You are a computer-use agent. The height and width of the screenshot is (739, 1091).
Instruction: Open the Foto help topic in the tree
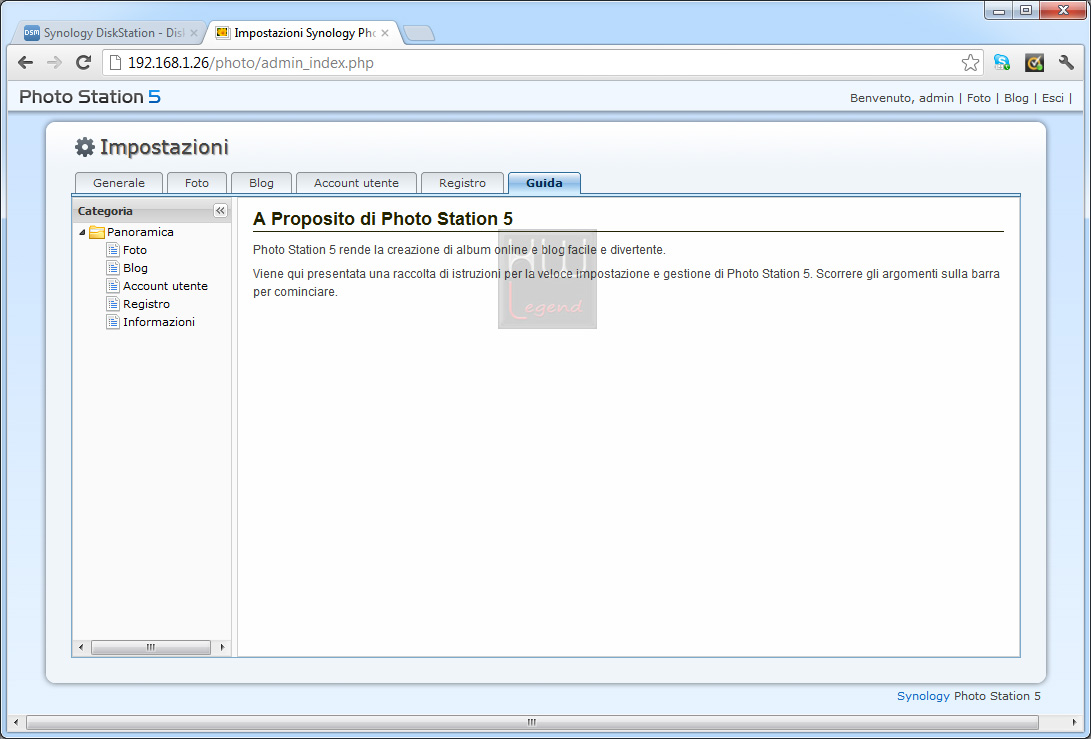point(135,250)
